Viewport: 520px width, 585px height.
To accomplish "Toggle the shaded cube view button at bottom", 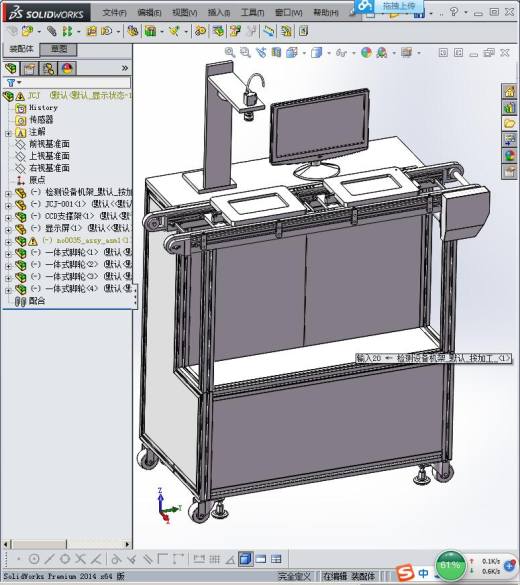I will click(x=245, y=559).
